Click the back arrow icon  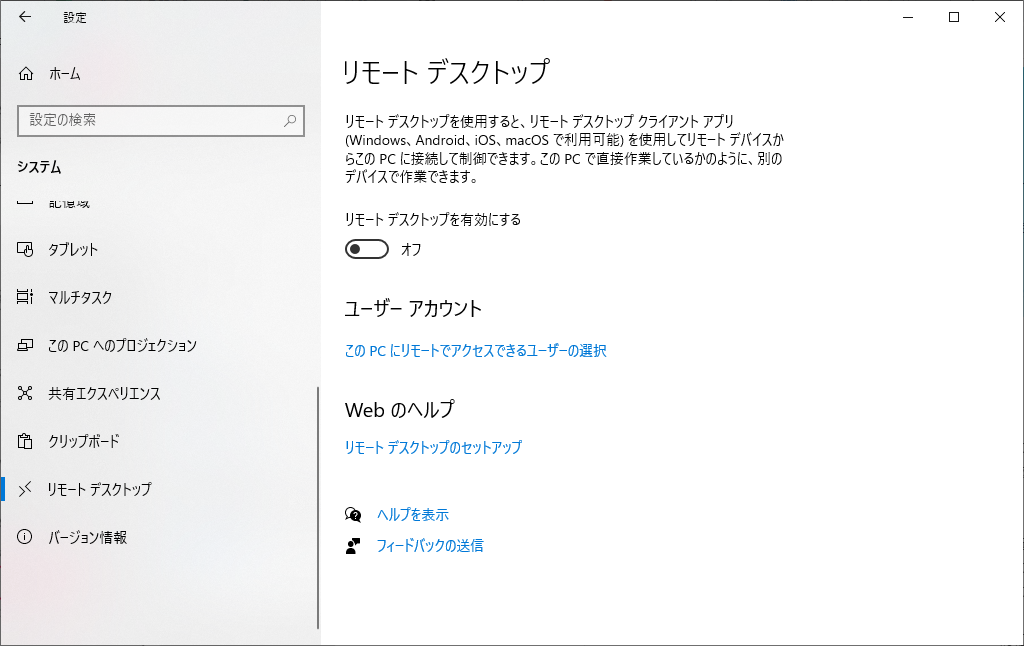tap(25, 17)
